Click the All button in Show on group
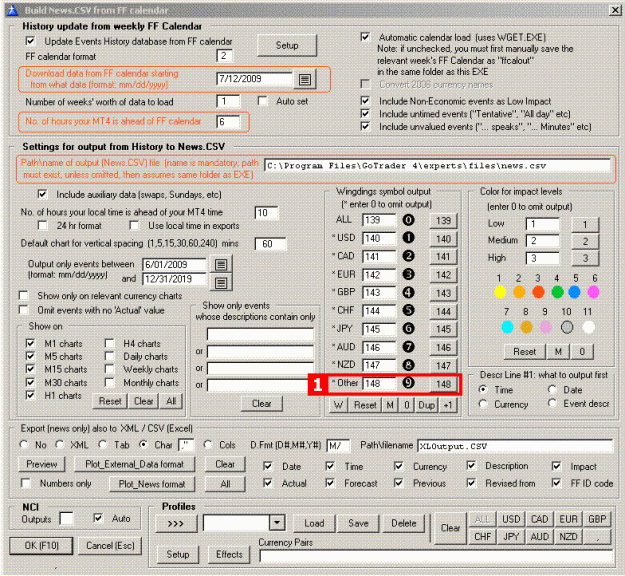The image size is (625, 576). click(171, 401)
